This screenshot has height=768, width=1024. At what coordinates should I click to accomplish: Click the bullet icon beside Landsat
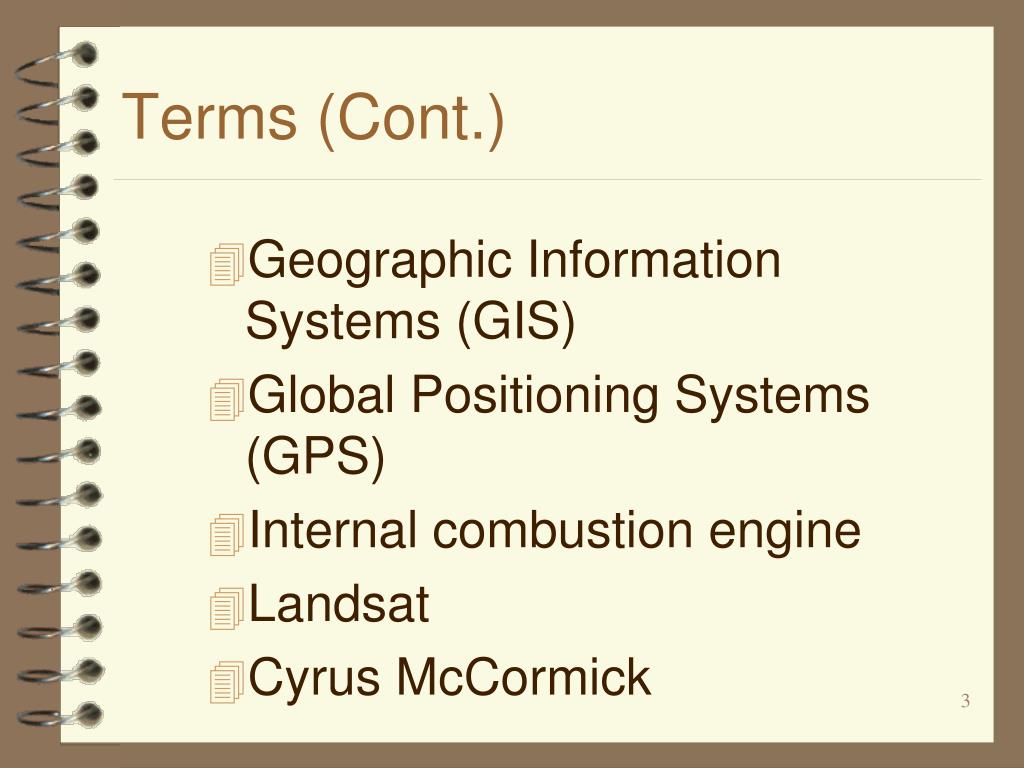[227, 608]
